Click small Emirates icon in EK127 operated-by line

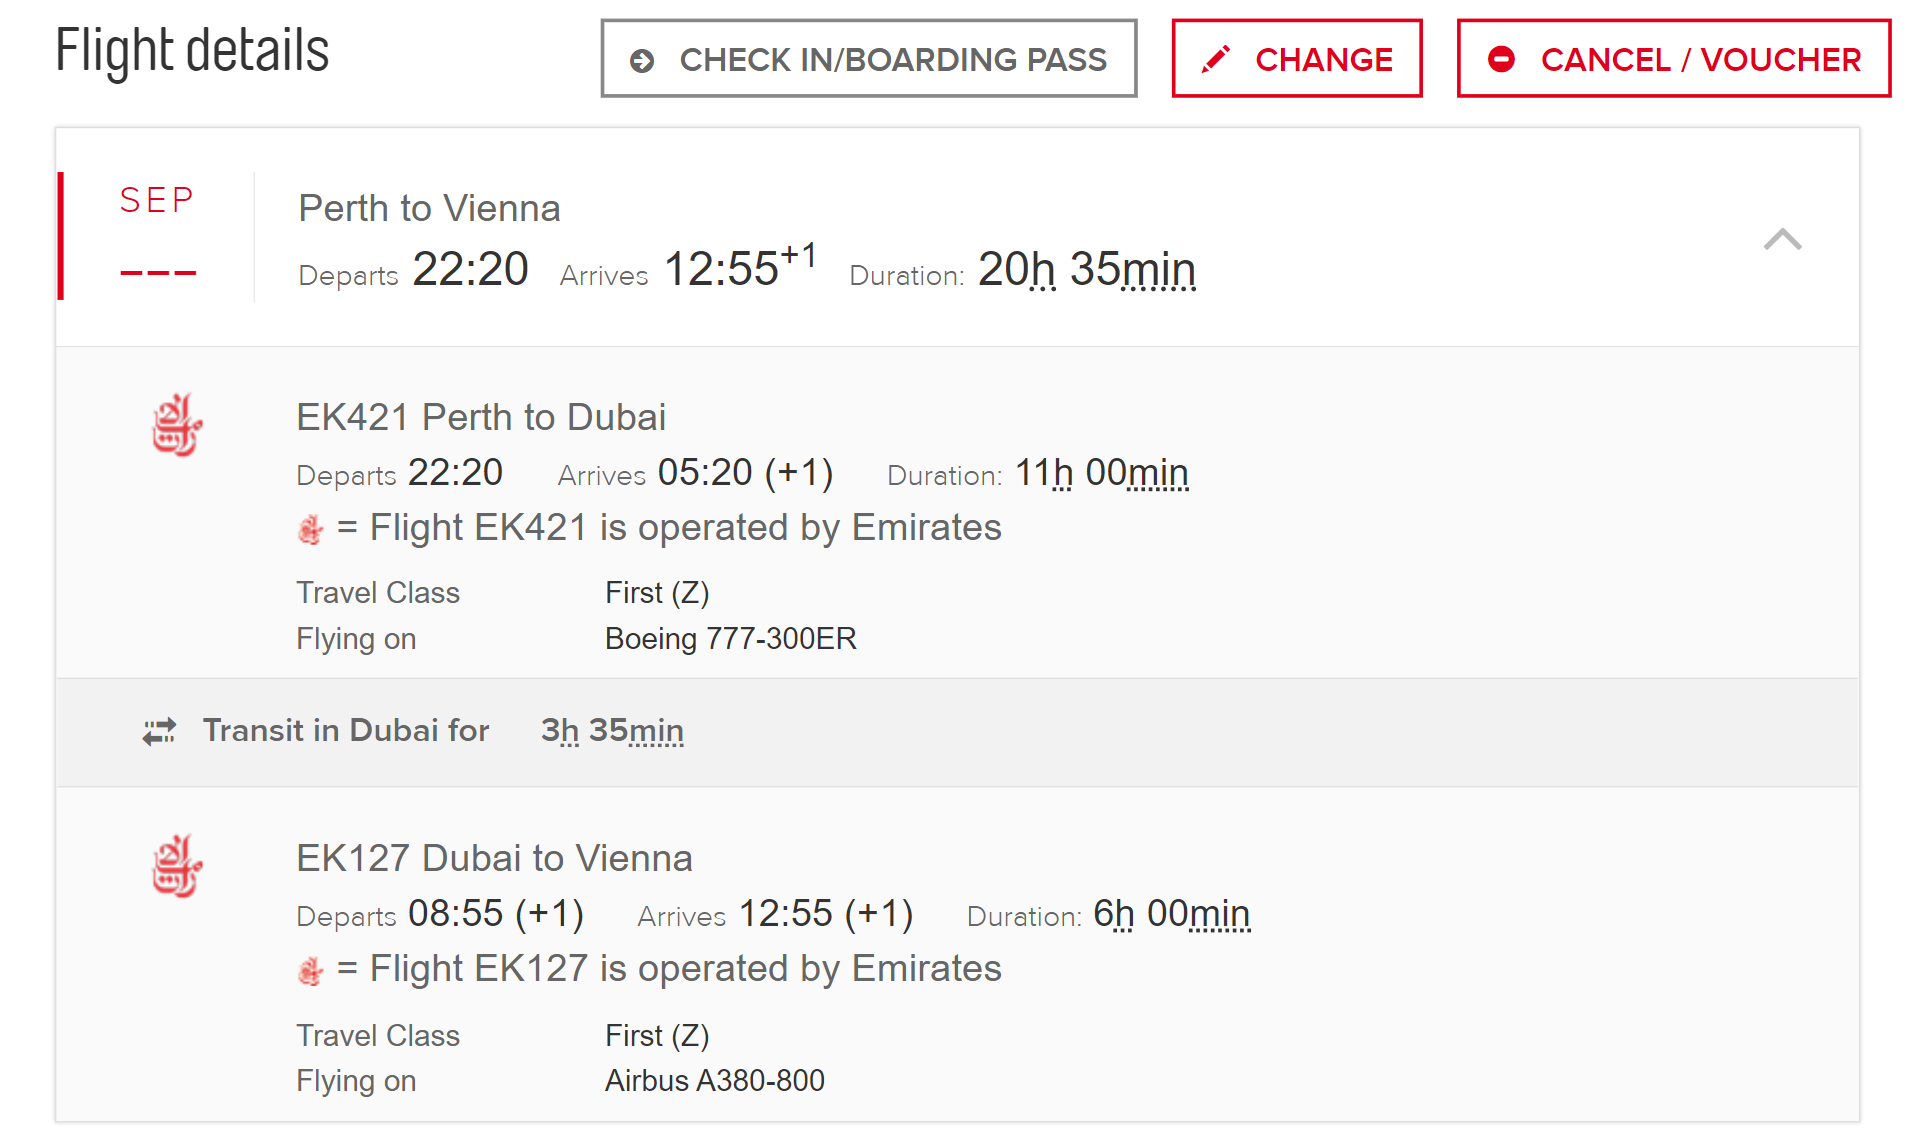click(x=311, y=970)
